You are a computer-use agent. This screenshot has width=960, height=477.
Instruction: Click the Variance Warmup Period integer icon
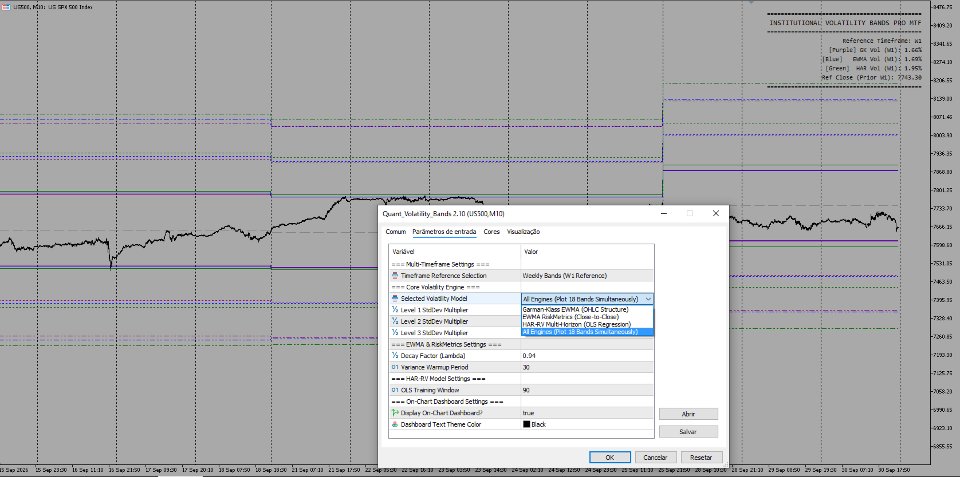[x=395, y=367]
